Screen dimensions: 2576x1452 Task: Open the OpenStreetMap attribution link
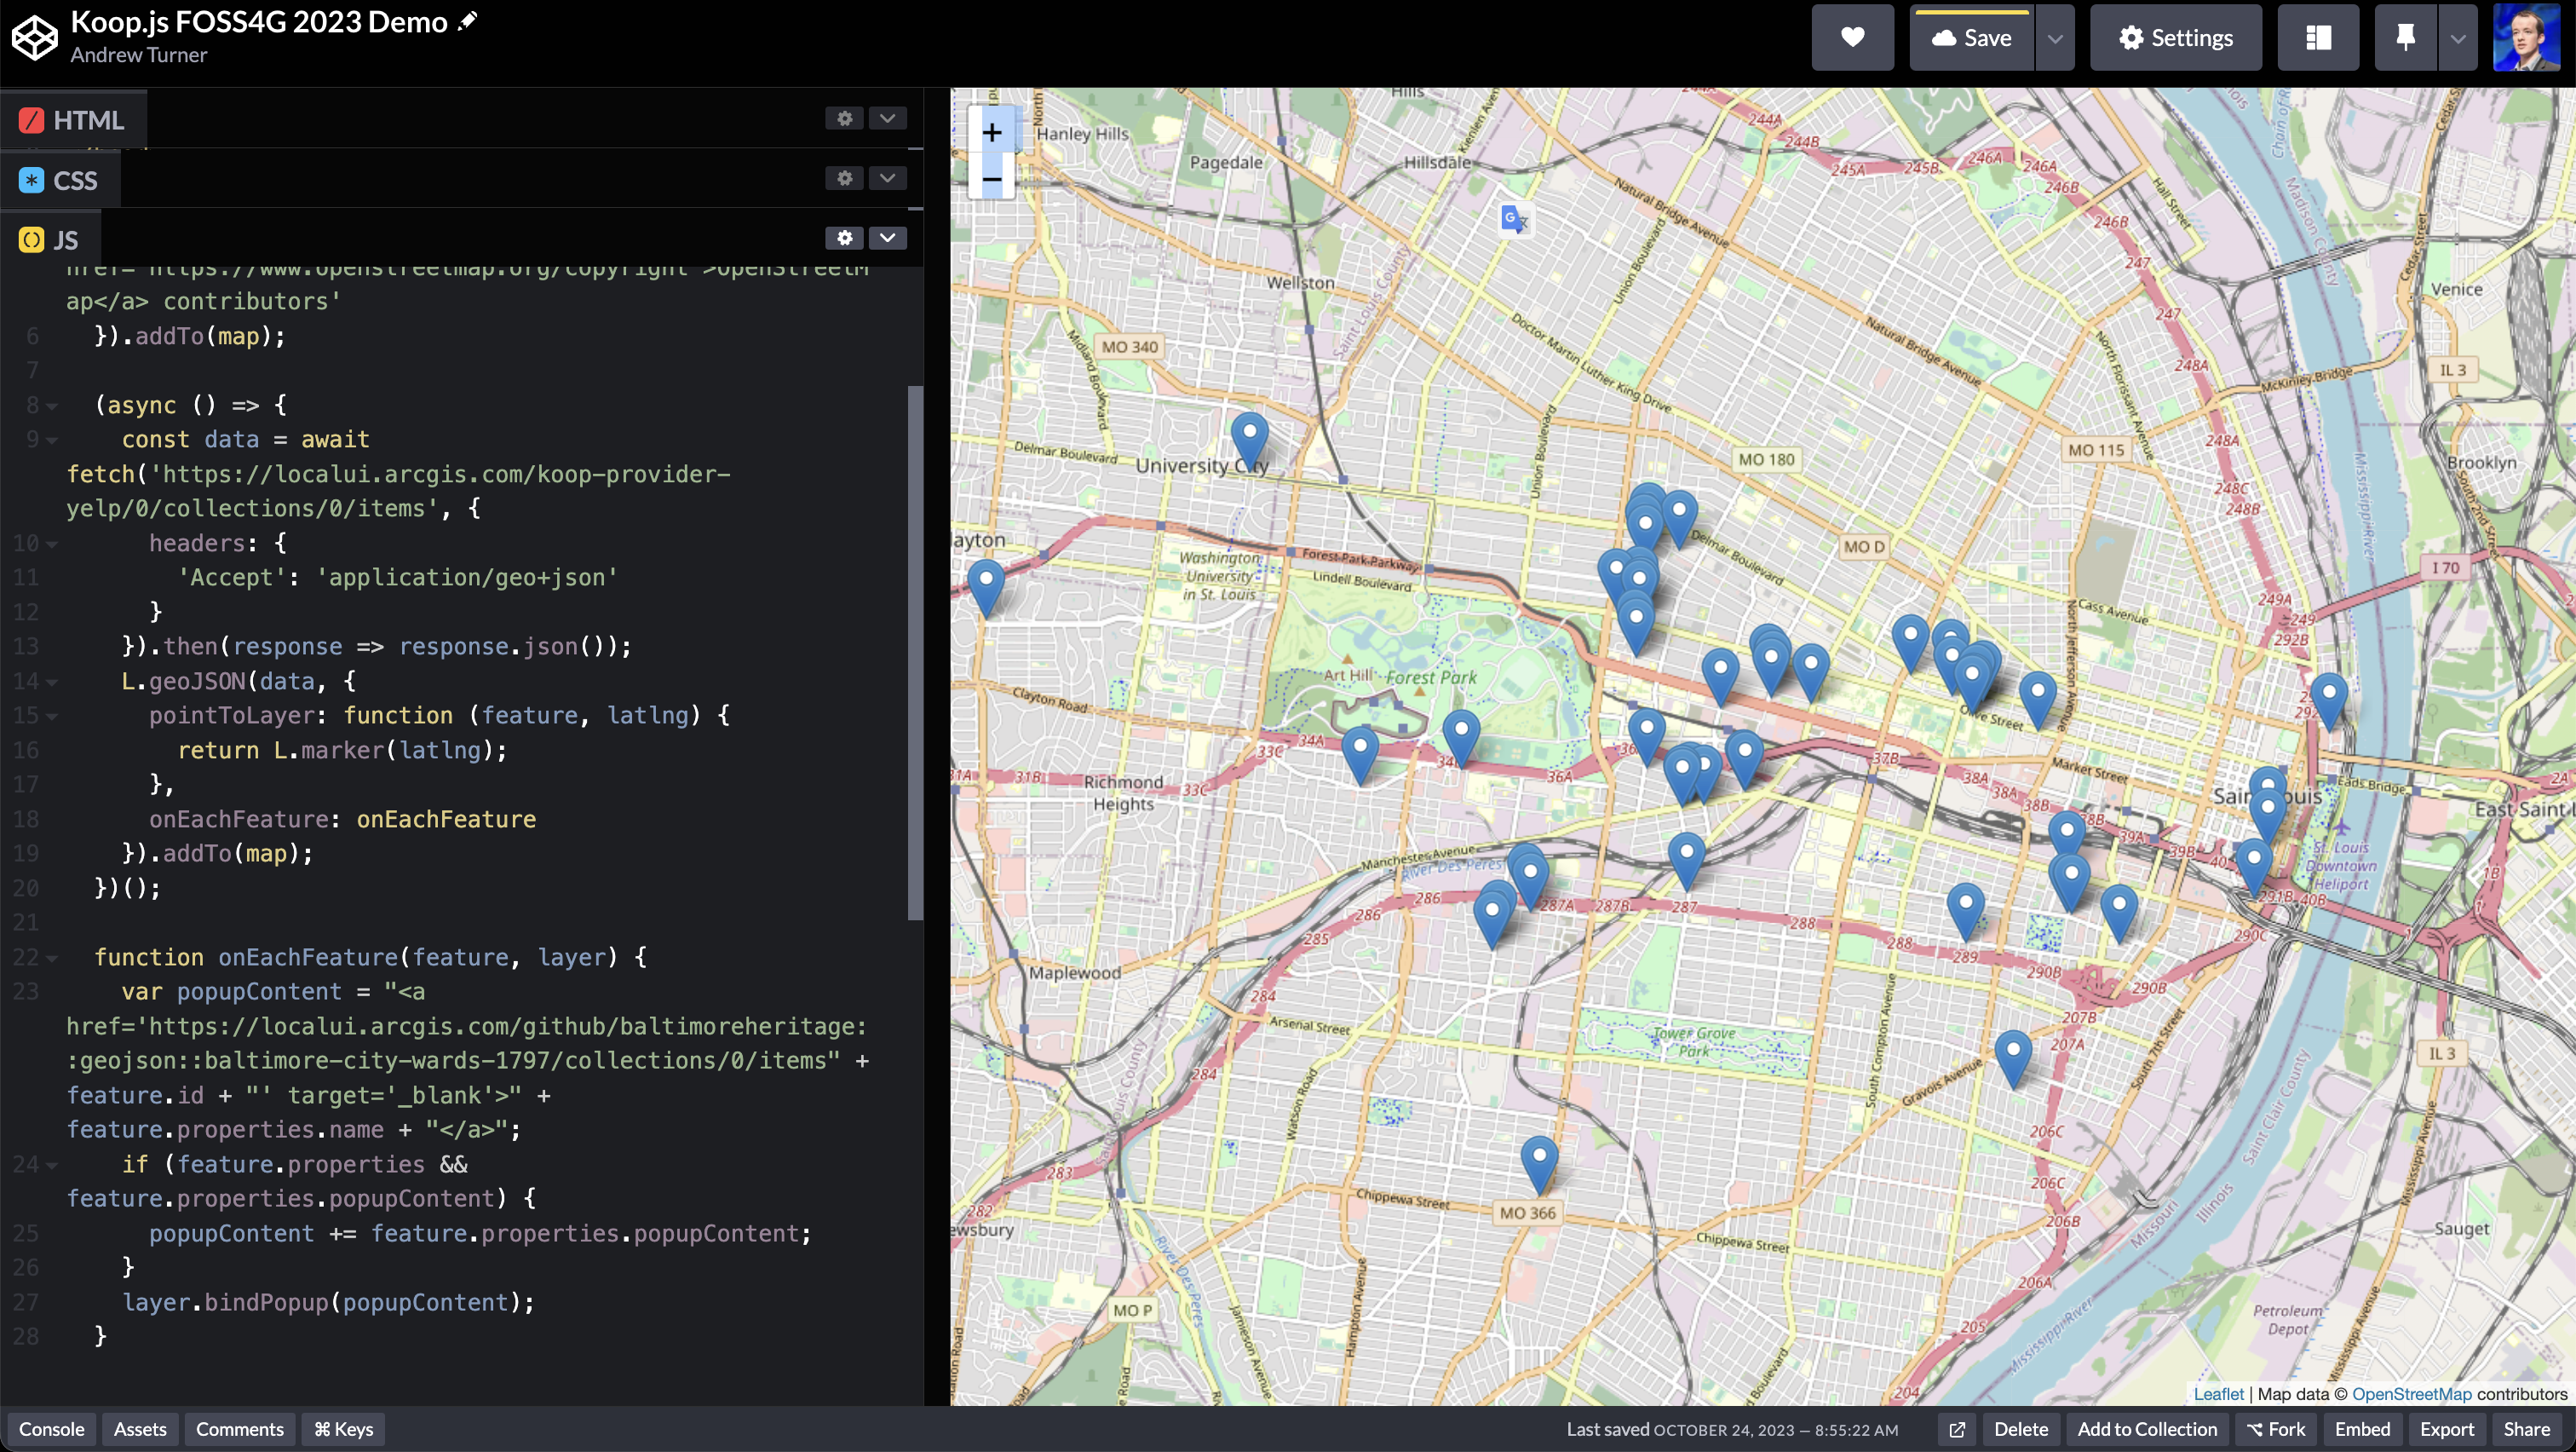click(2411, 1394)
